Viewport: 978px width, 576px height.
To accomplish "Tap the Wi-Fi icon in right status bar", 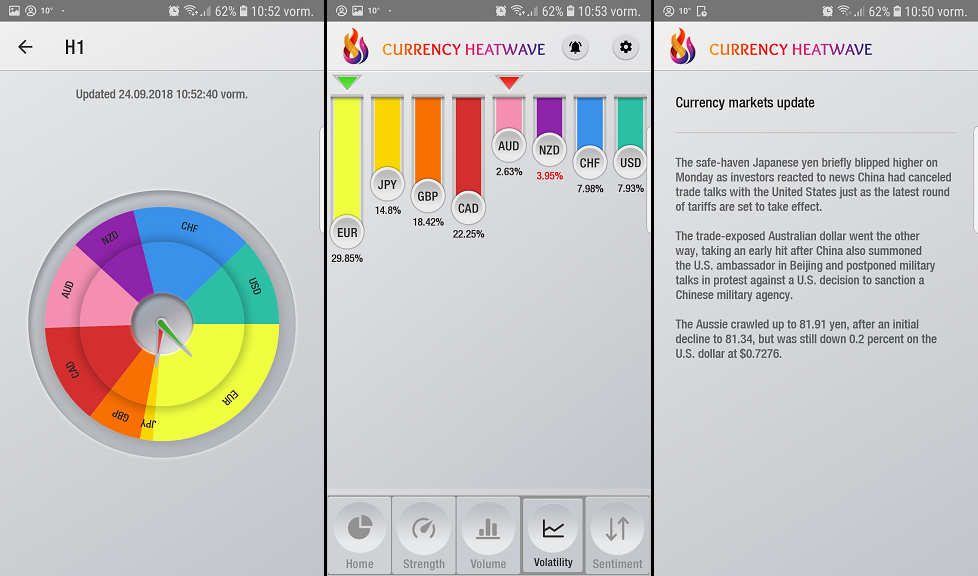I will click(x=844, y=11).
